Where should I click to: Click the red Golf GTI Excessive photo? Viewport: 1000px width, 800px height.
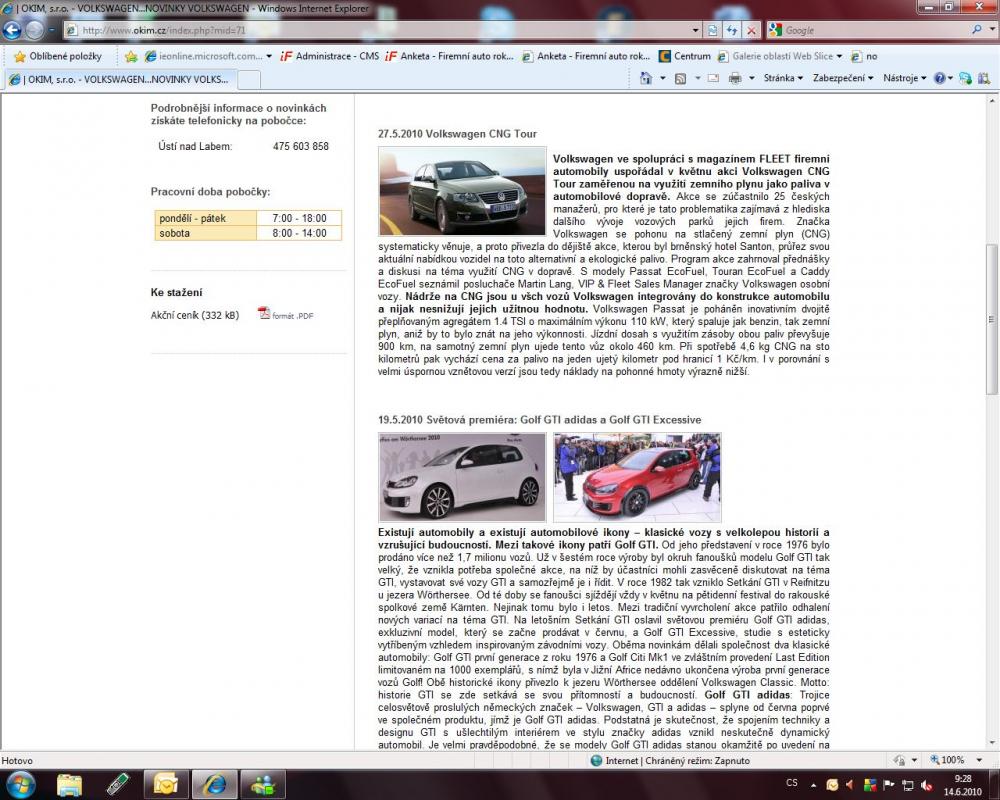[x=637, y=477]
